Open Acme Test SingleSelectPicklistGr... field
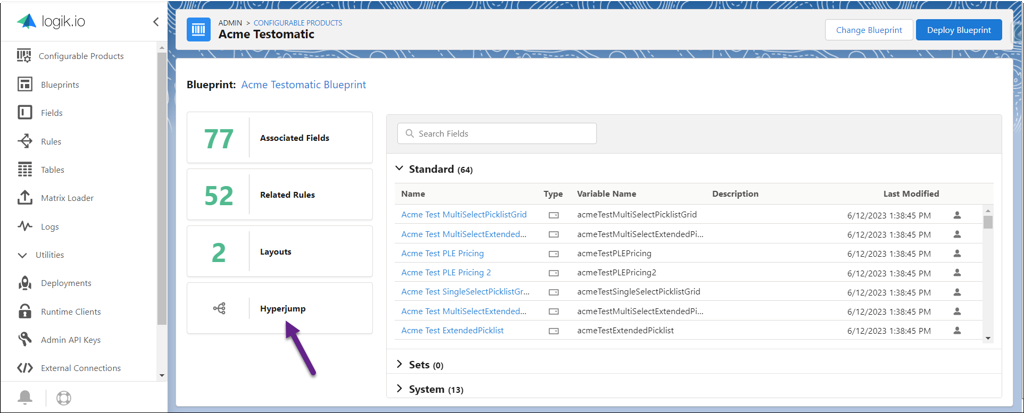 (x=465, y=291)
